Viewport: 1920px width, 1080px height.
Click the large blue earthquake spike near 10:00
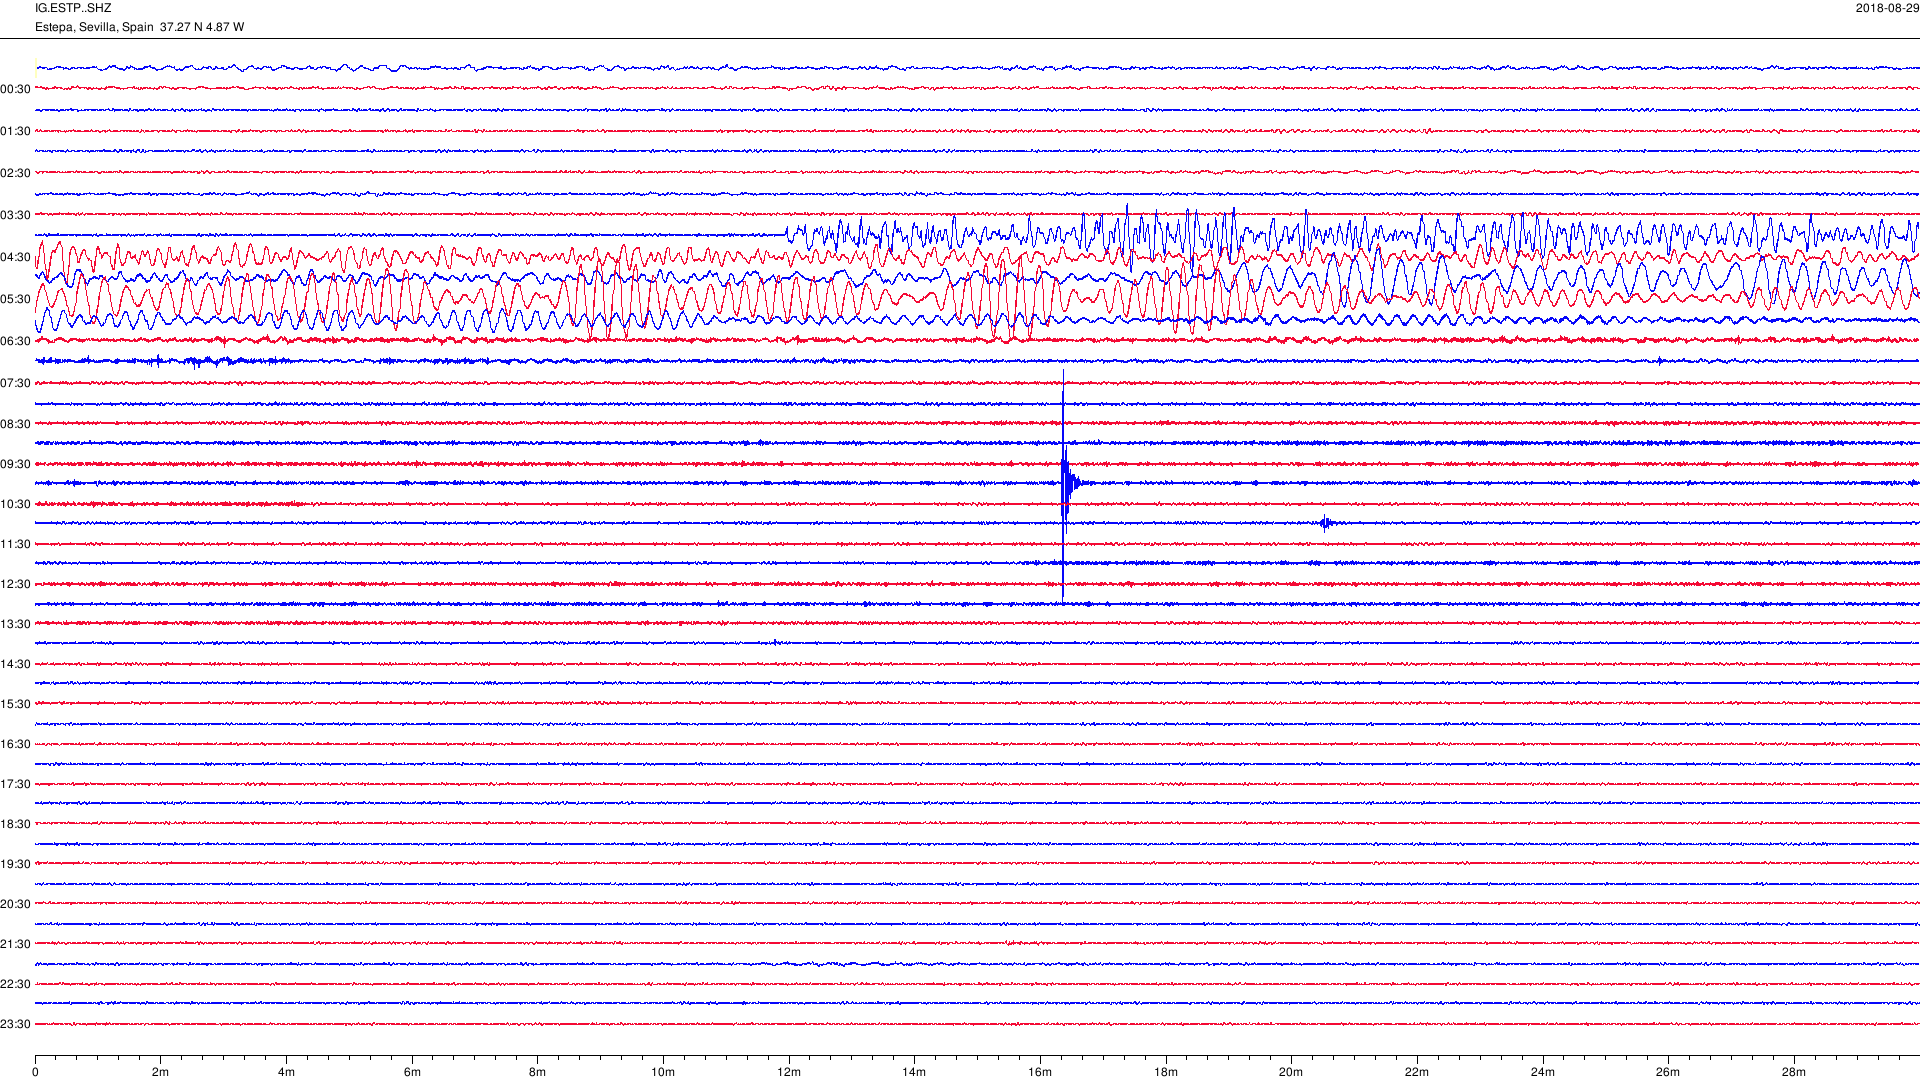pos(1065,485)
